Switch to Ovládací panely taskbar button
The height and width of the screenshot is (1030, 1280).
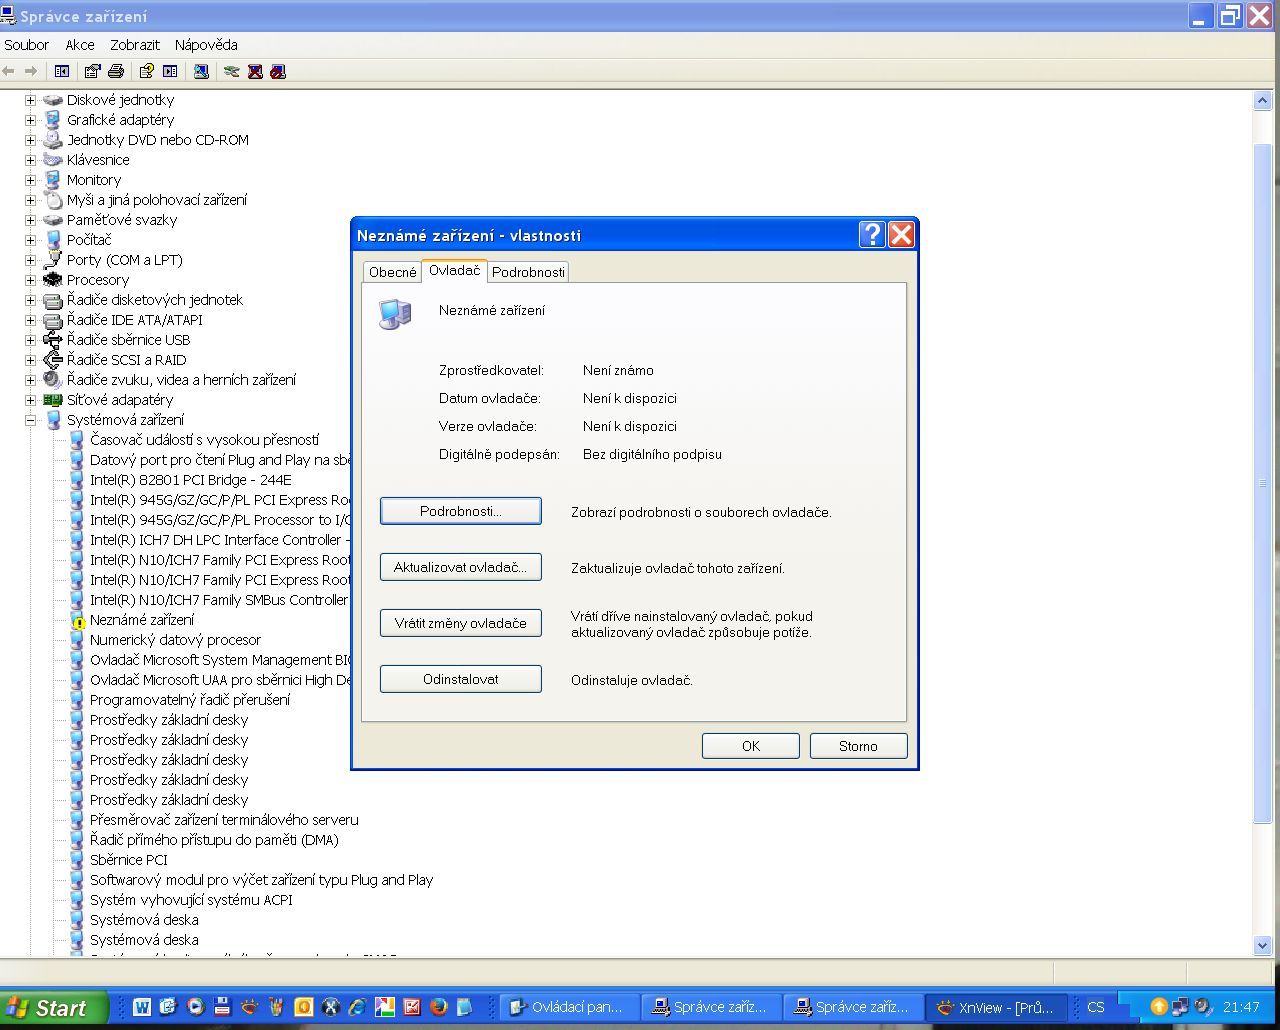568,1007
